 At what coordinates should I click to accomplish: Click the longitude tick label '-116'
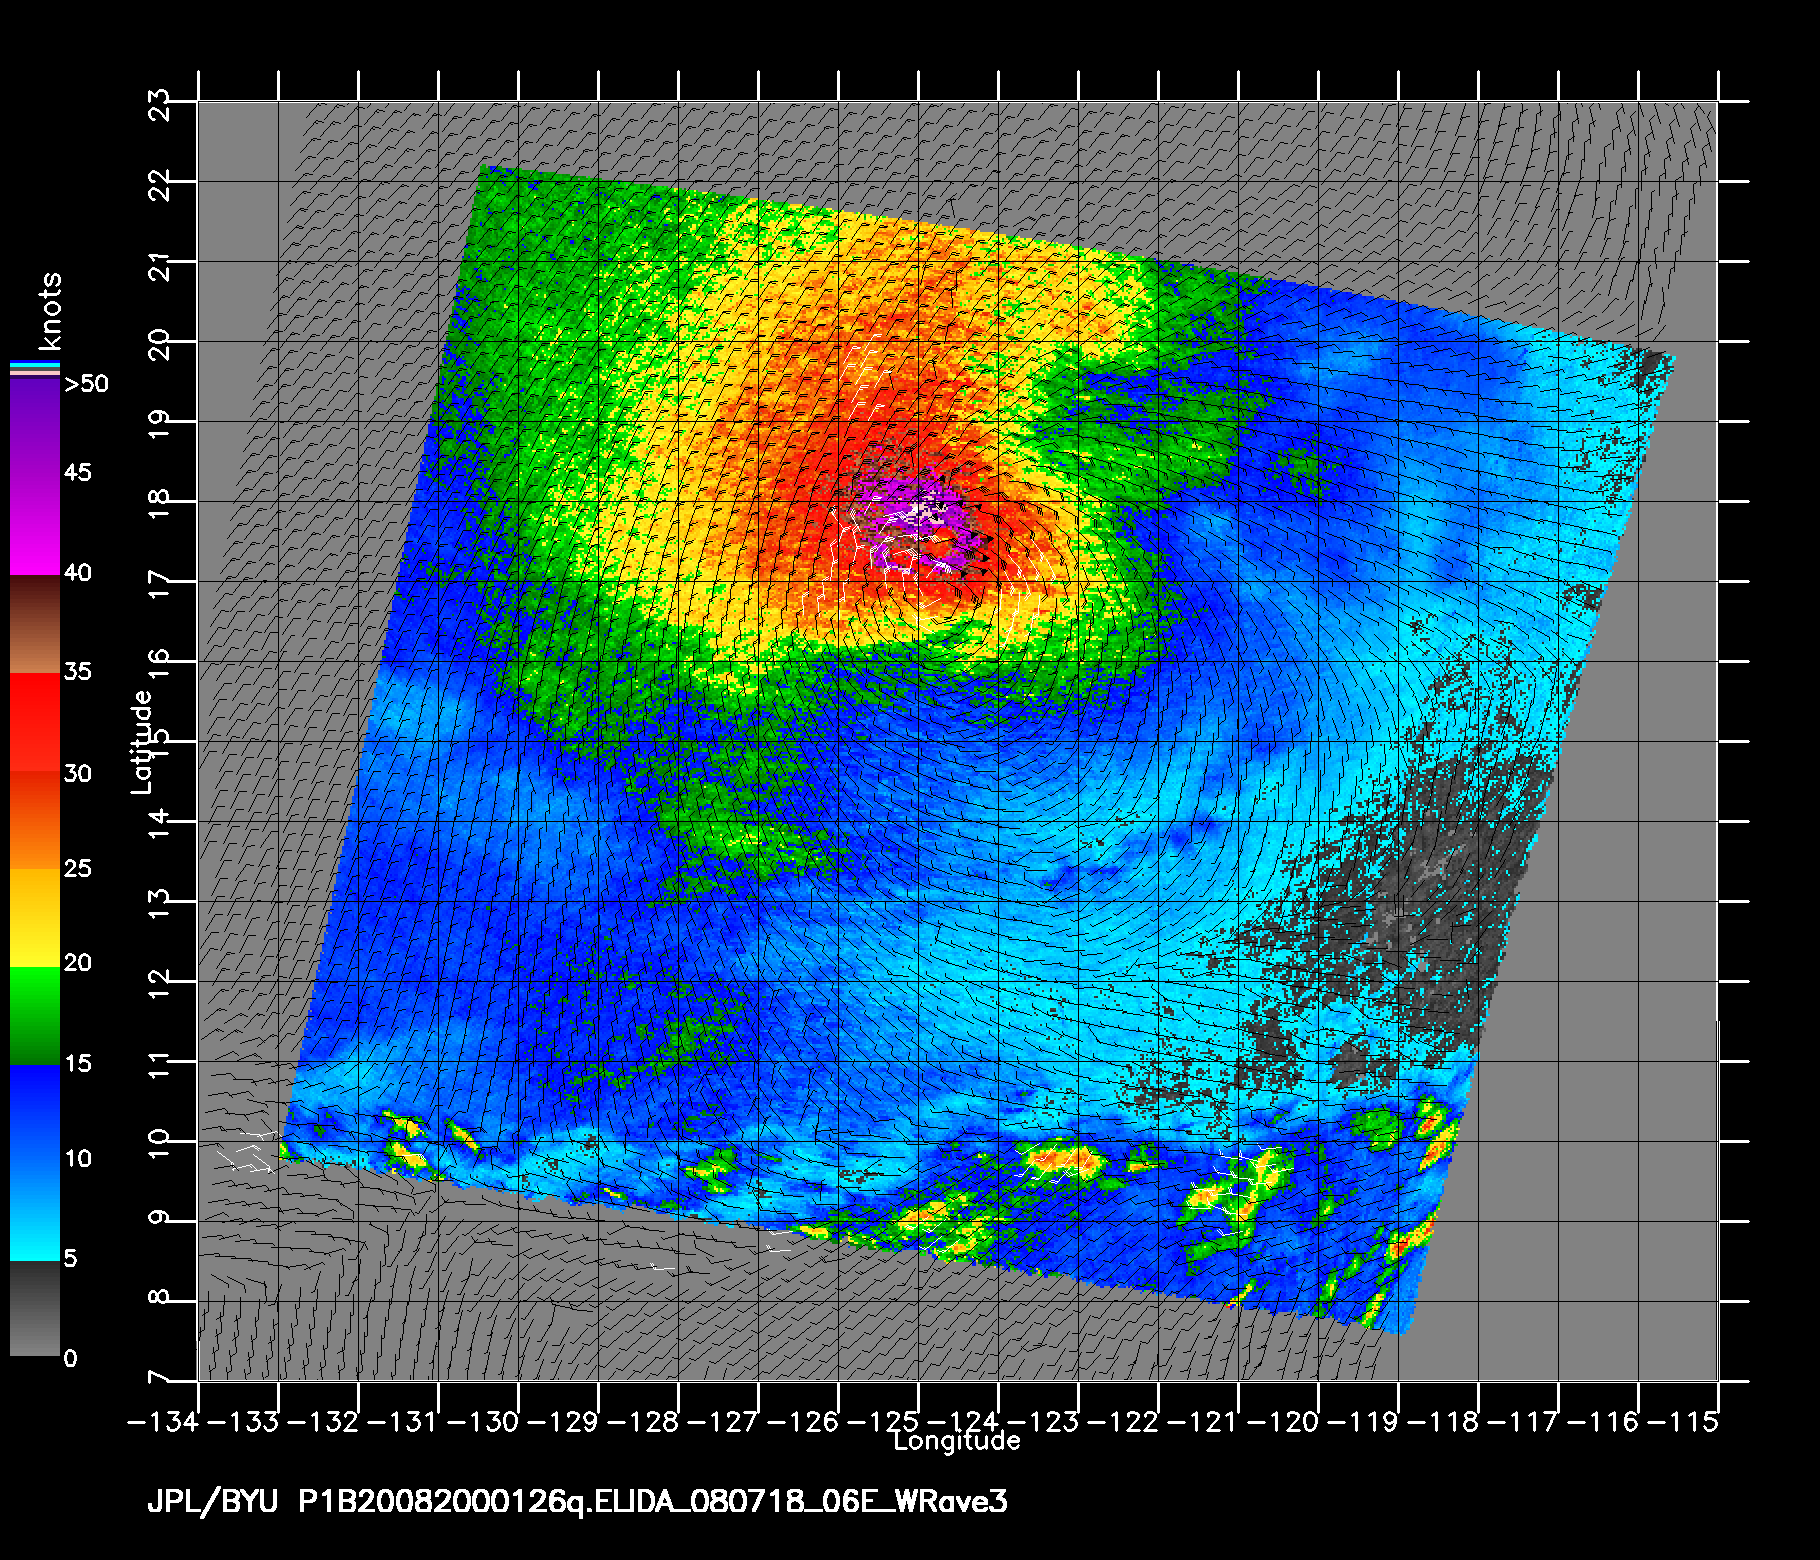tap(1603, 1421)
